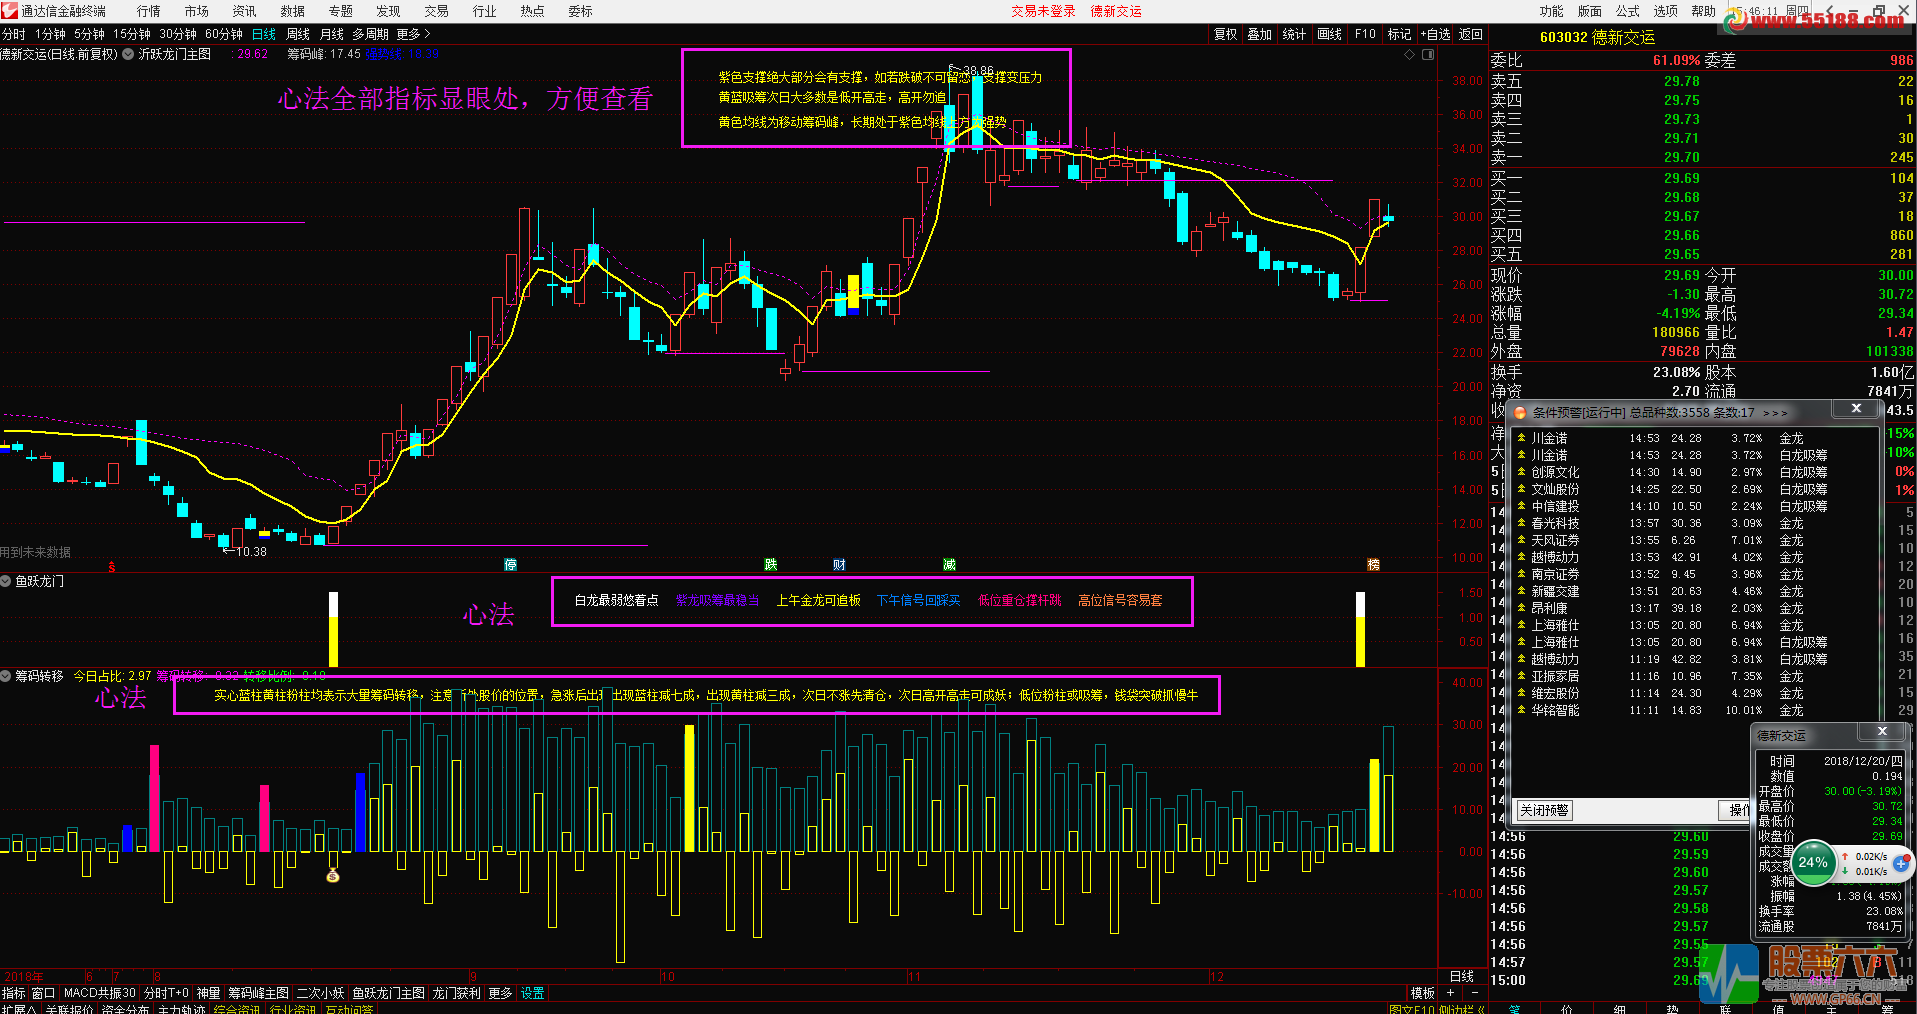Click the 天风证券 alert row
Viewport: 1917px width, 1014px height.
pos(1696,540)
